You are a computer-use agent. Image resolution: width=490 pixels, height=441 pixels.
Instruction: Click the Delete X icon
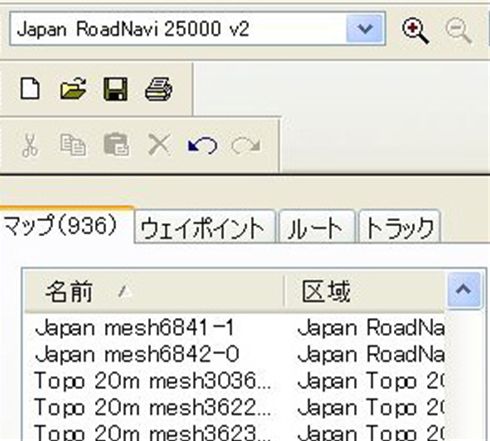point(159,145)
